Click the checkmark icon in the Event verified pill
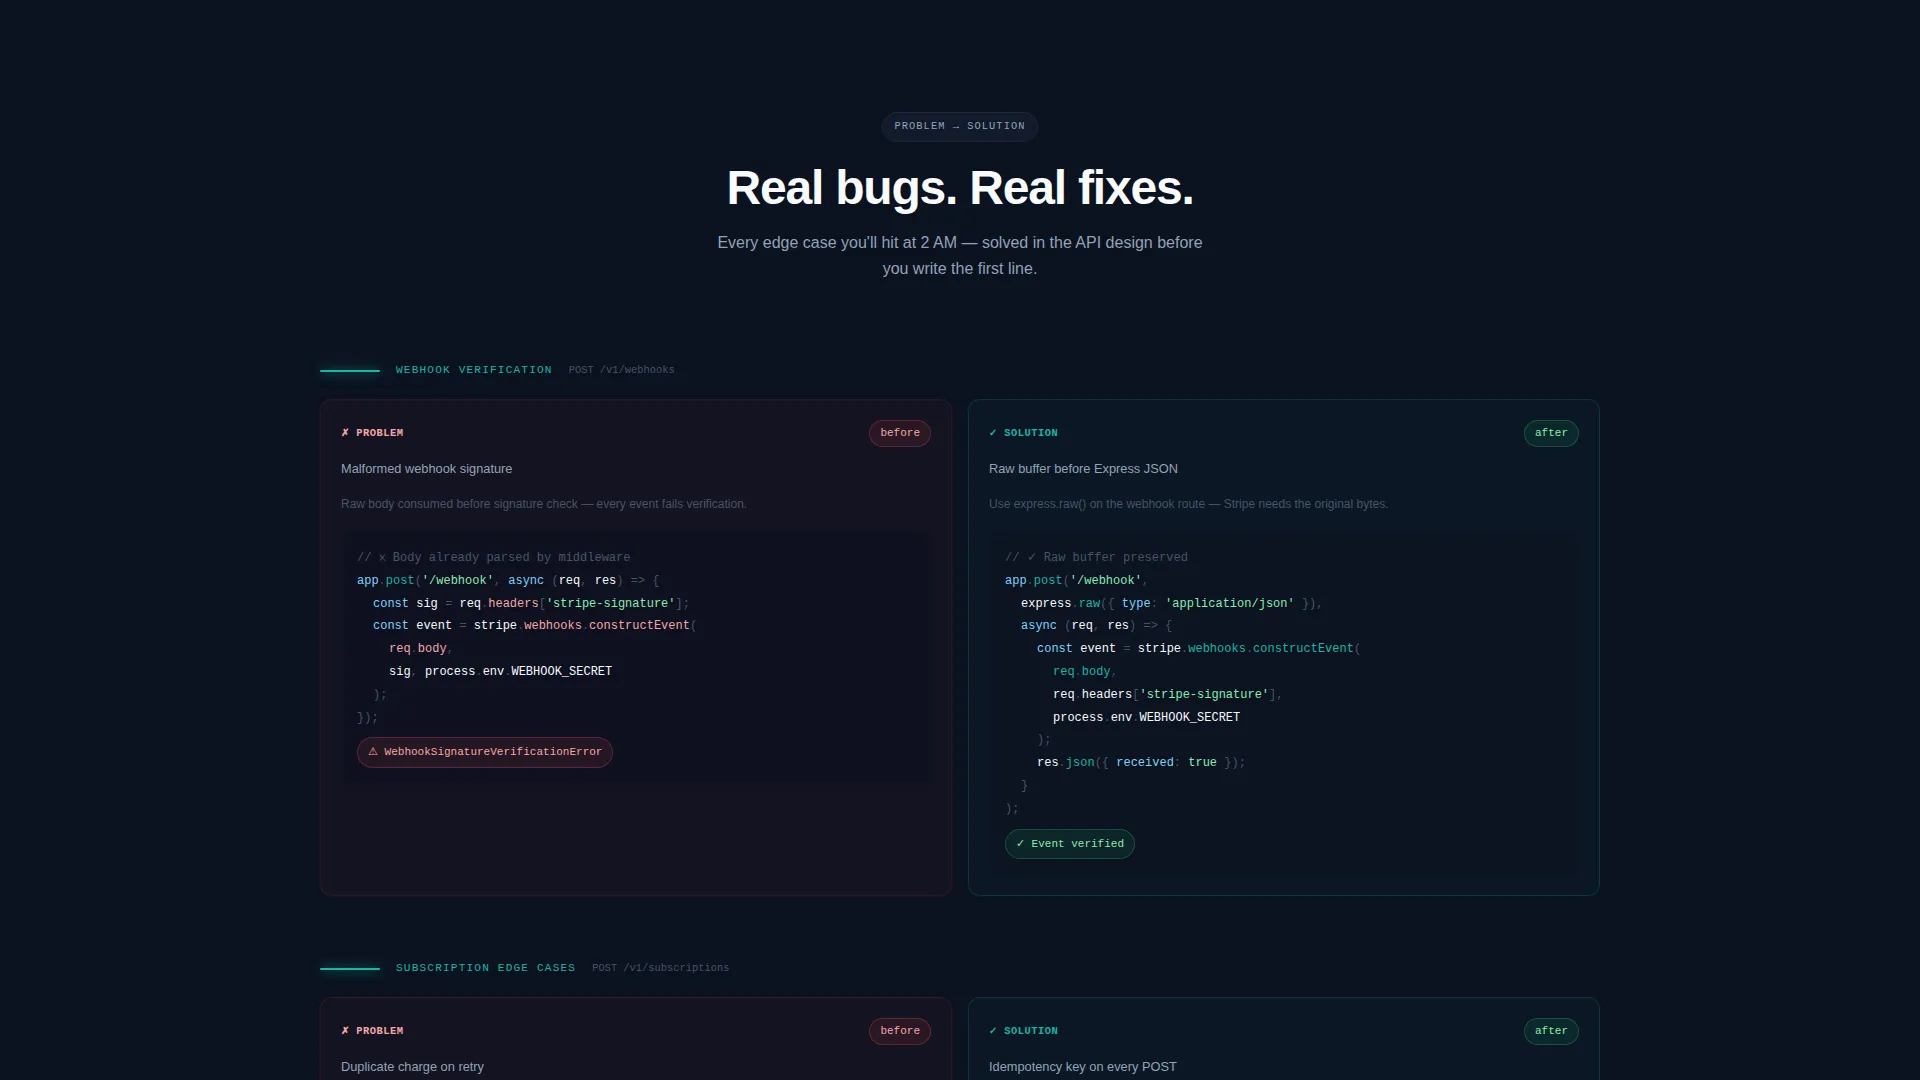The height and width of the screenshot is (1080, 1920). [x=1020, y=844]
